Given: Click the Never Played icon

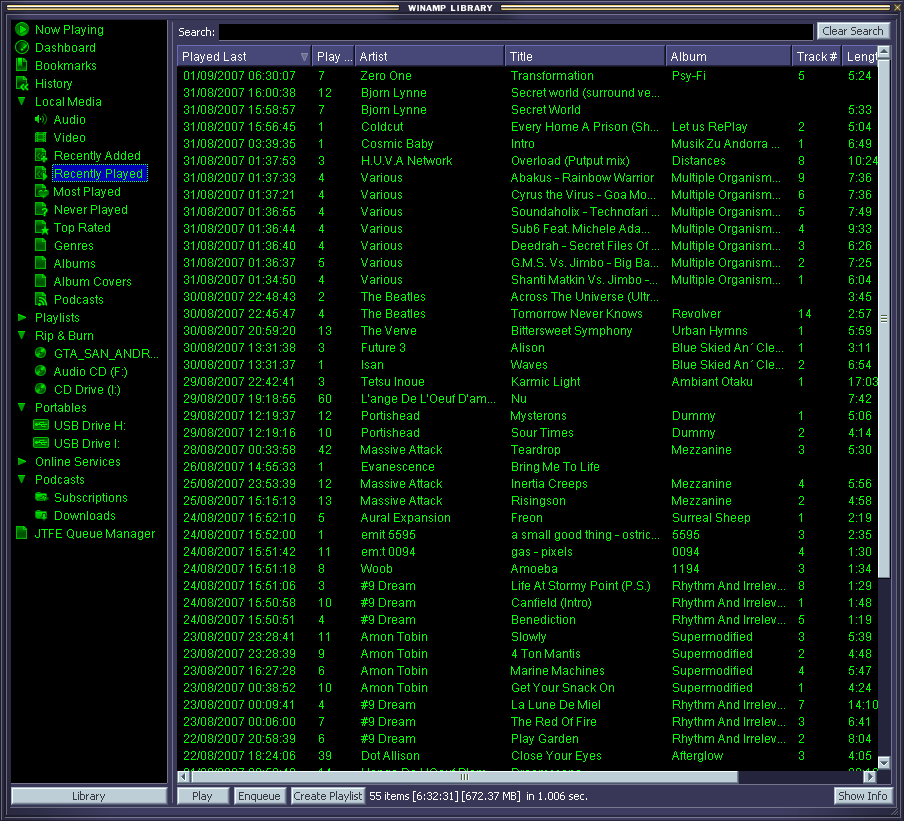Looking at the screenshot, I should tap(41, 209).
